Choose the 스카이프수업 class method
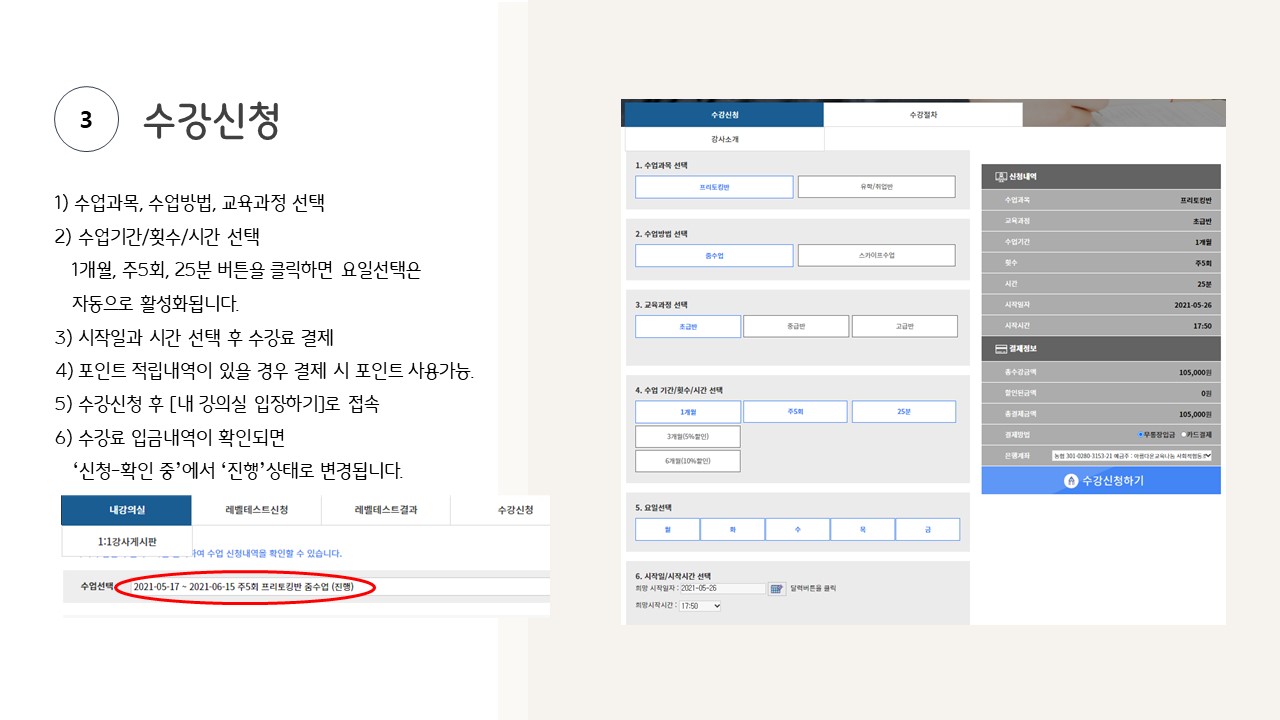Viewport: 1280px width, 720px height. click(876, 256)
